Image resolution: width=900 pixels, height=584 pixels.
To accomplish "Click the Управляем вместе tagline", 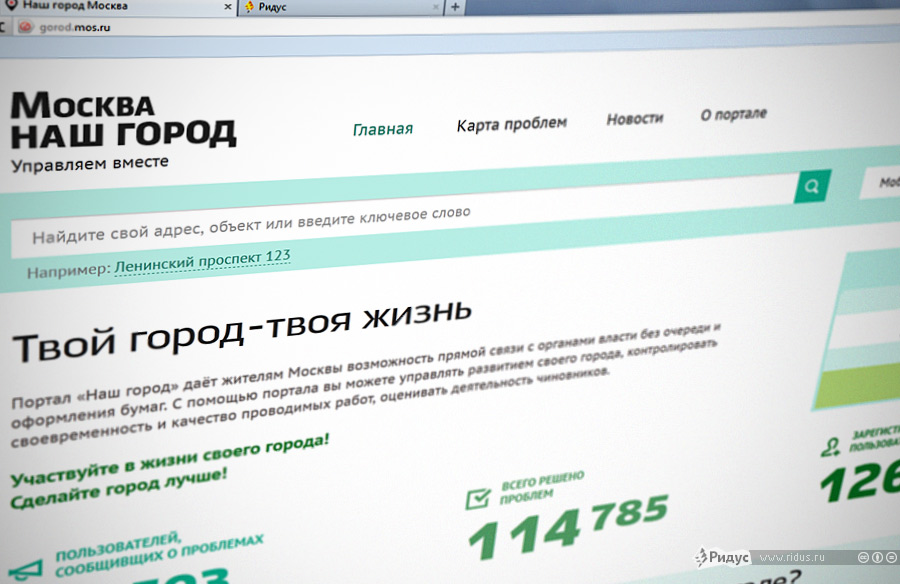I will coord(90,164).
